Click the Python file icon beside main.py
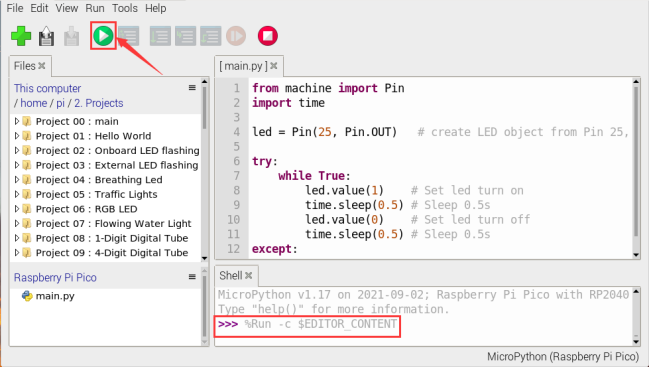The height and width of the screenshot is (367, 650). click(27, 296)
